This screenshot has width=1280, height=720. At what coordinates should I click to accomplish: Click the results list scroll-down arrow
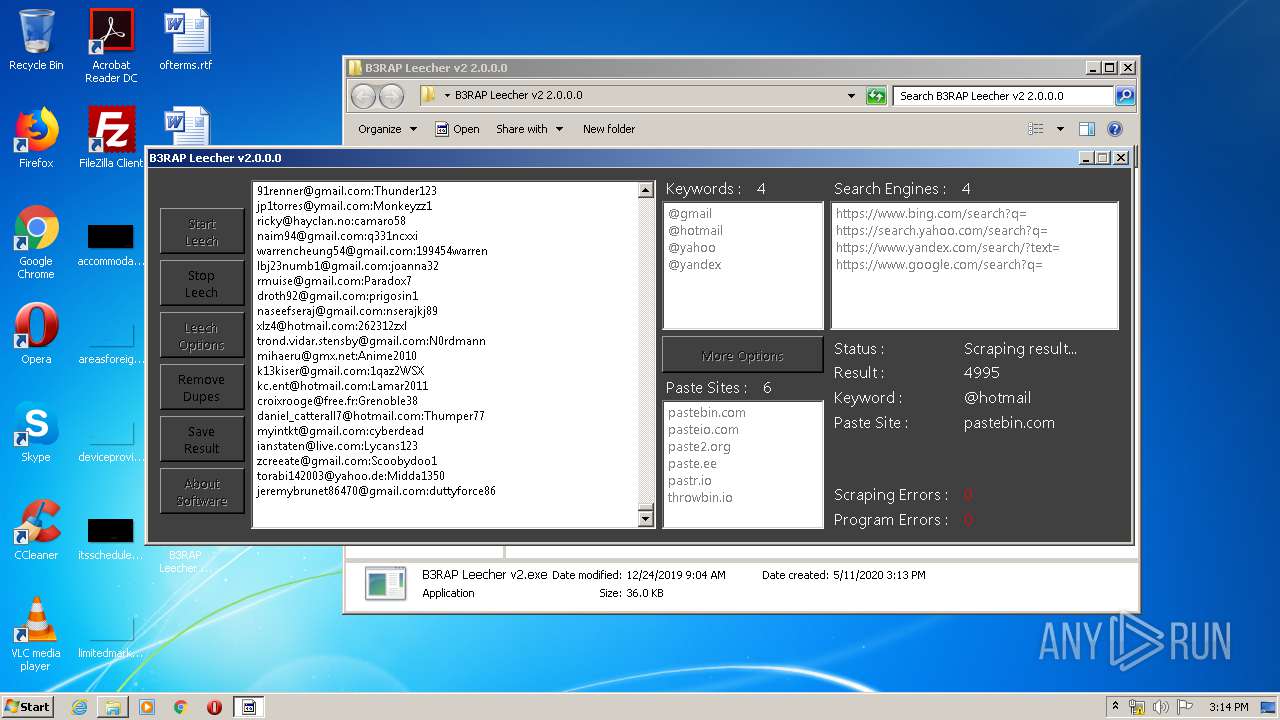tap(645, 518)
